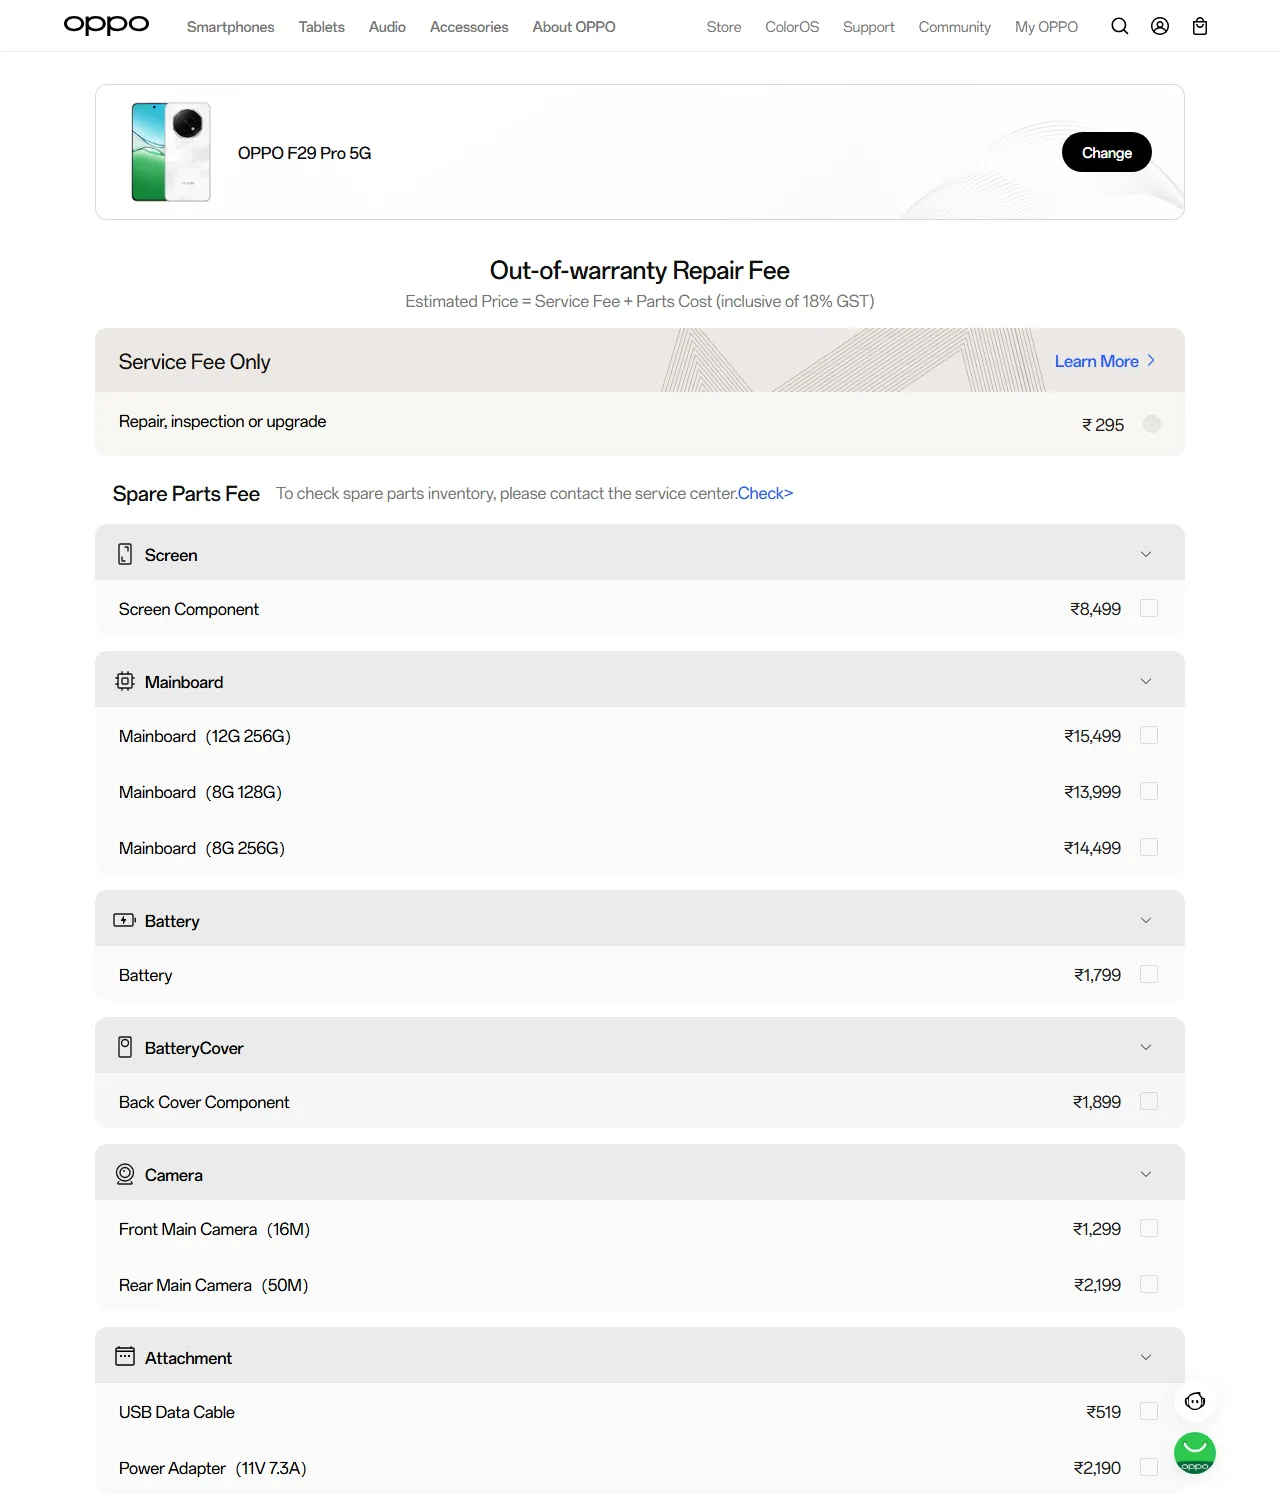Viewport: 1280px width, 1494px height.
Task: Check the USB Data Cable checkbox
Action: pyautogui.click(x=1149, y=1411)
